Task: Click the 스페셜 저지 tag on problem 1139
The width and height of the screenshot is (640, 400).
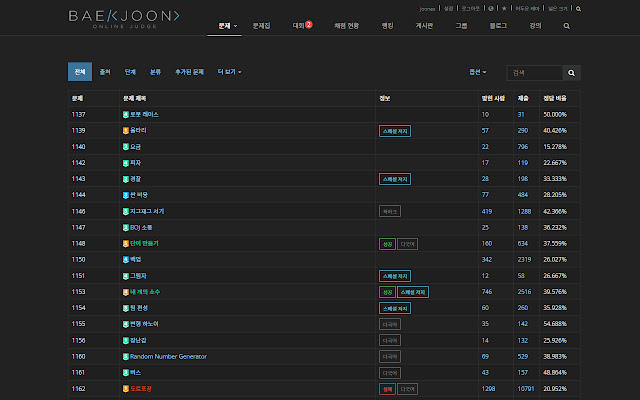Action: click(395, 131)
